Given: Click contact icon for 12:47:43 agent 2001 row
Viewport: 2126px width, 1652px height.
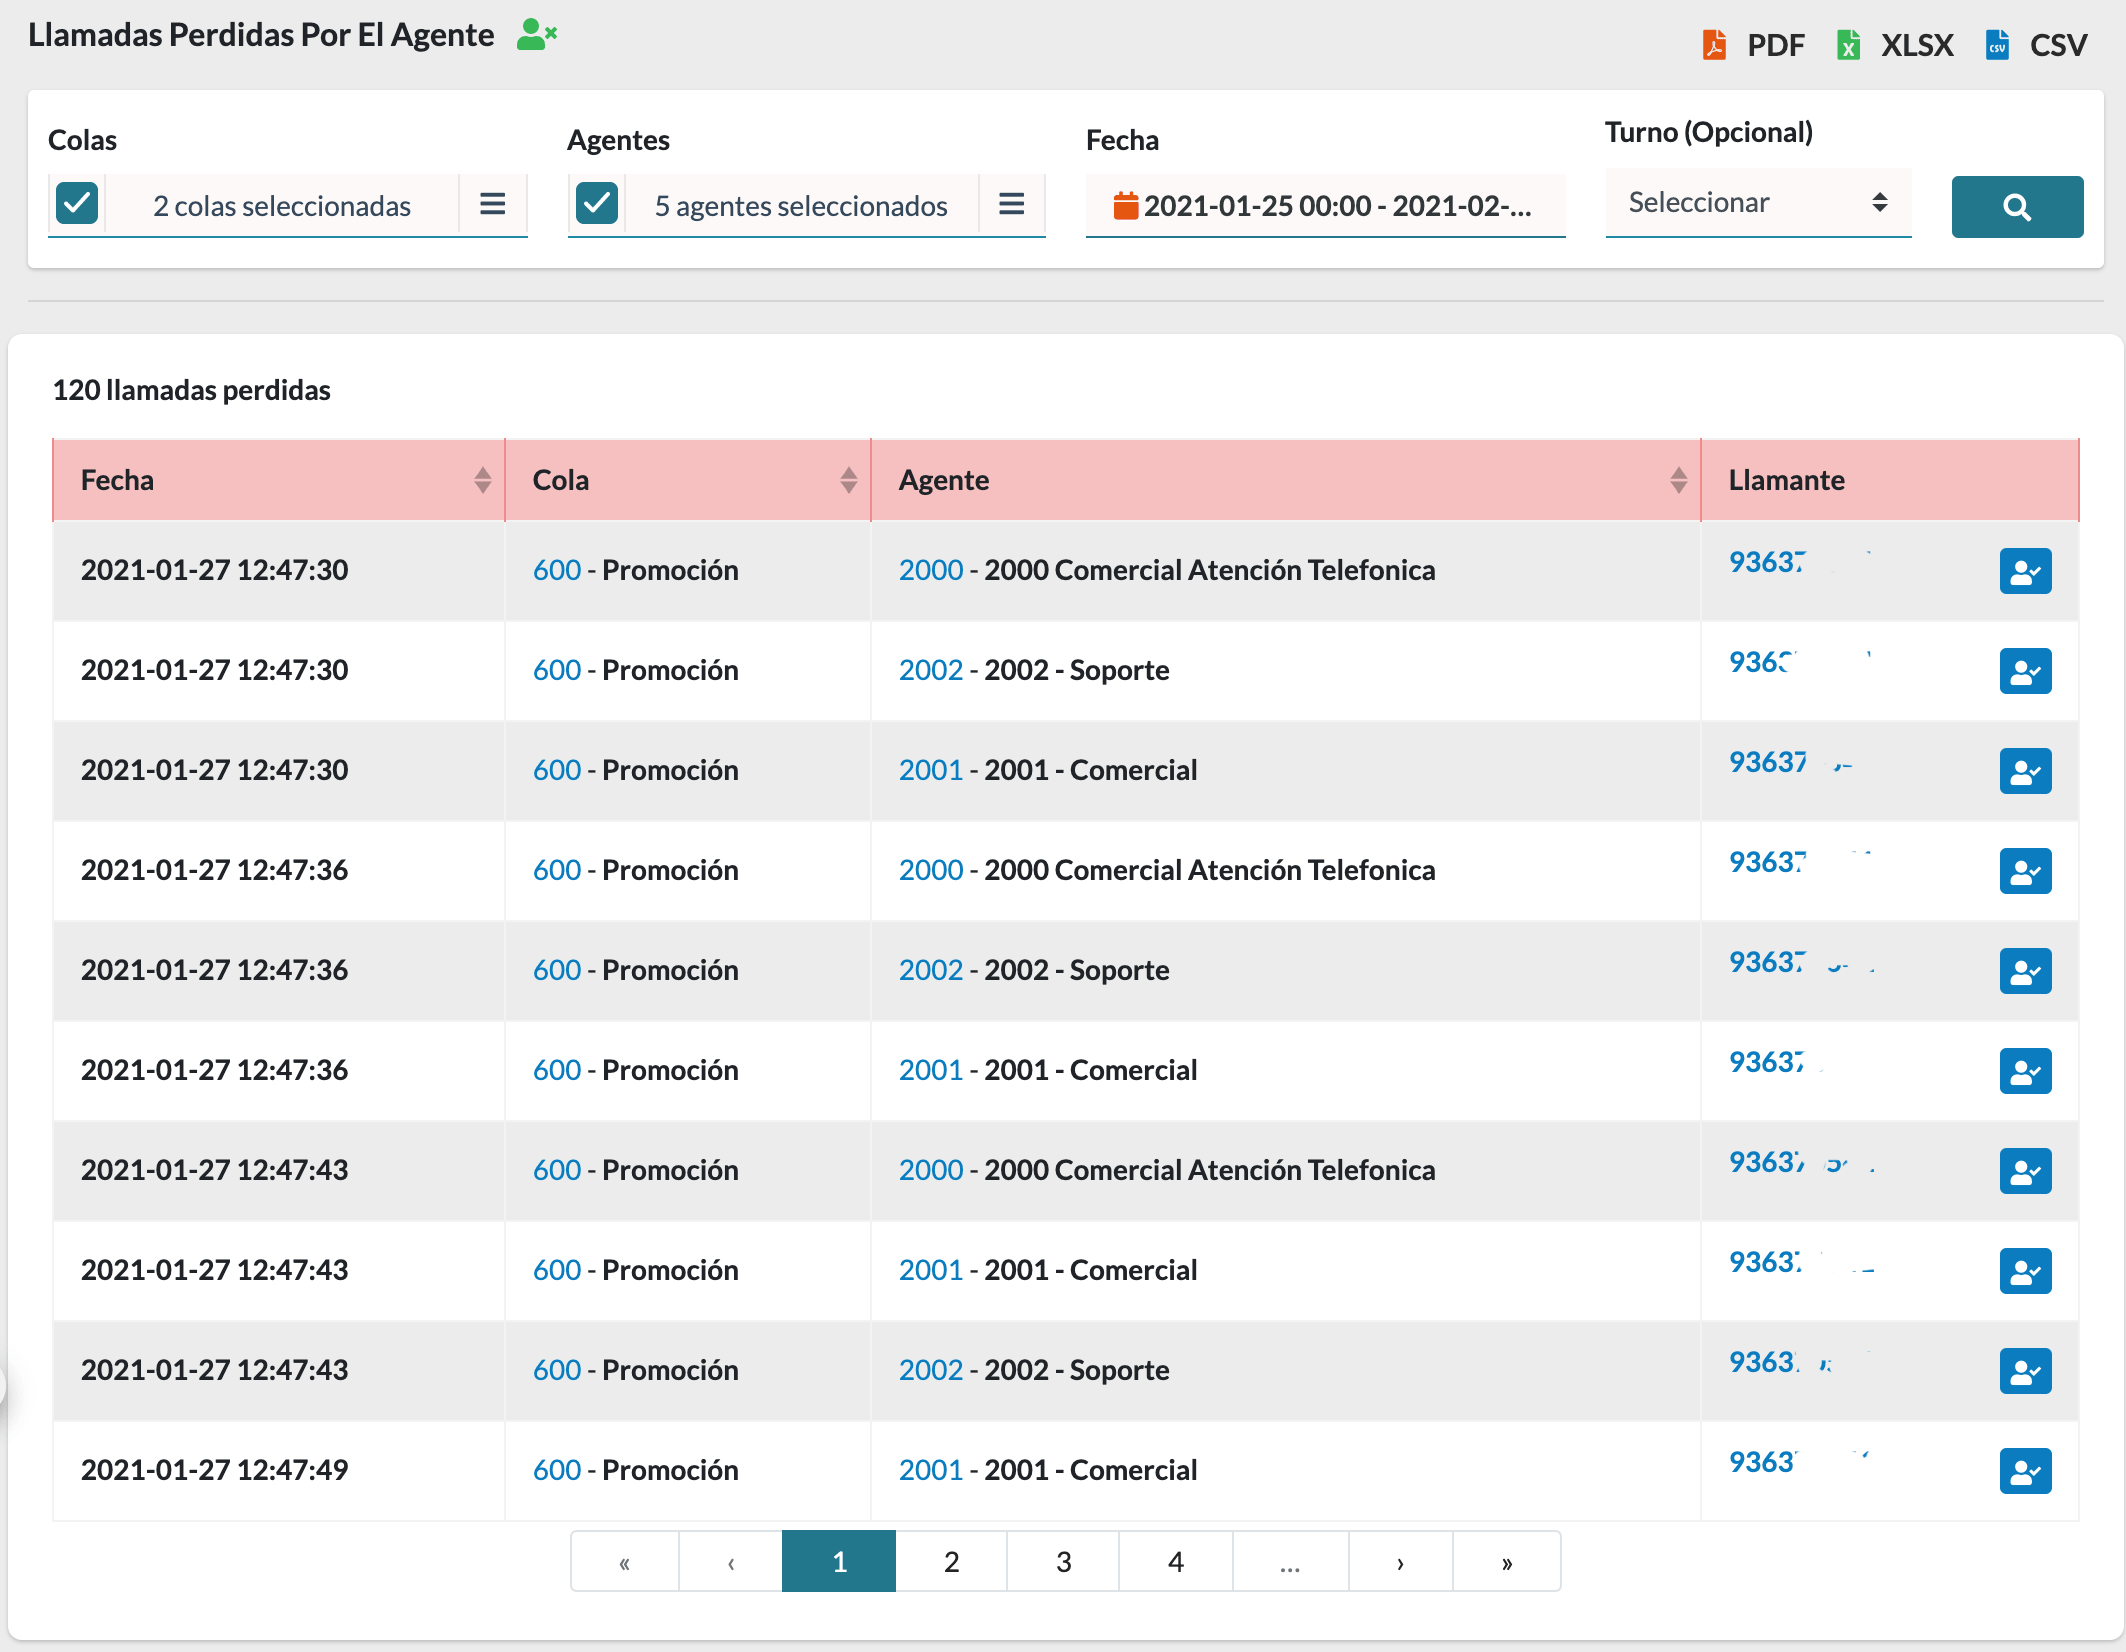Looking at the screenshot, I should tap(2025, 1271).
